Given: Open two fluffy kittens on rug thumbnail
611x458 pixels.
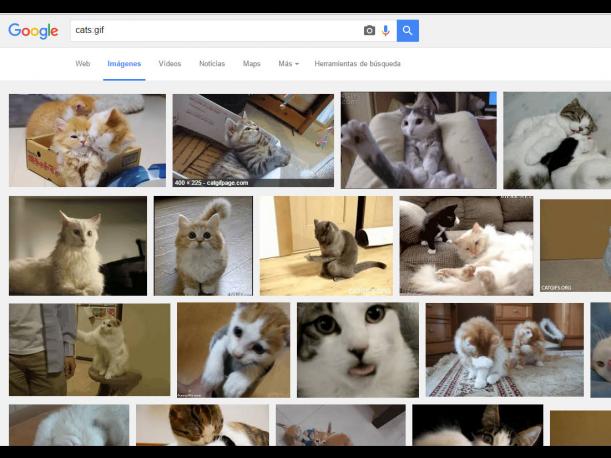Looking at the screenshot, I should (505, 350).
